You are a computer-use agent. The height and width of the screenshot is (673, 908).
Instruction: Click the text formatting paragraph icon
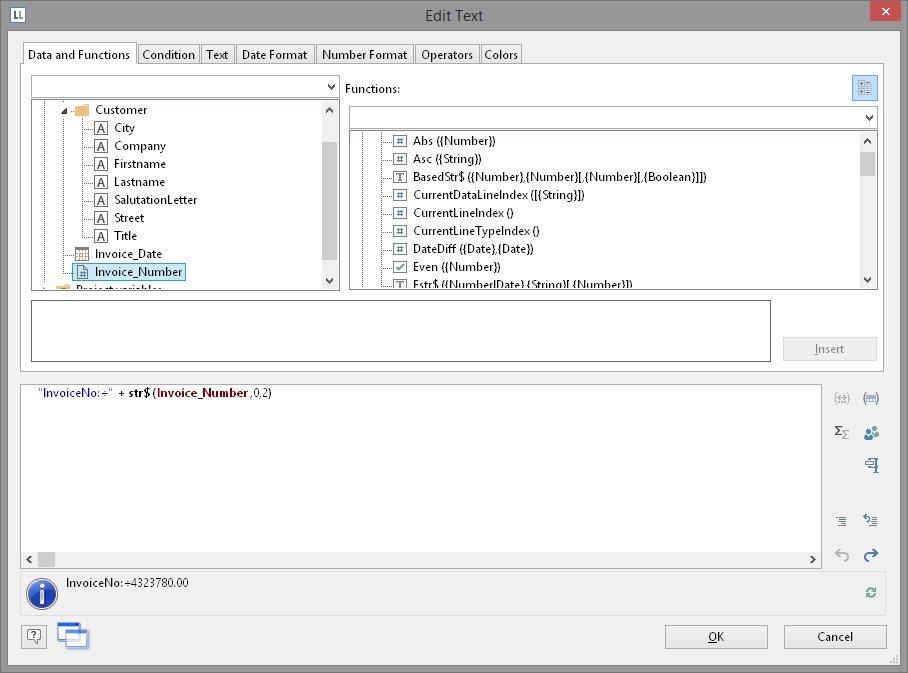pyautogui.click(x=870, y=465)
